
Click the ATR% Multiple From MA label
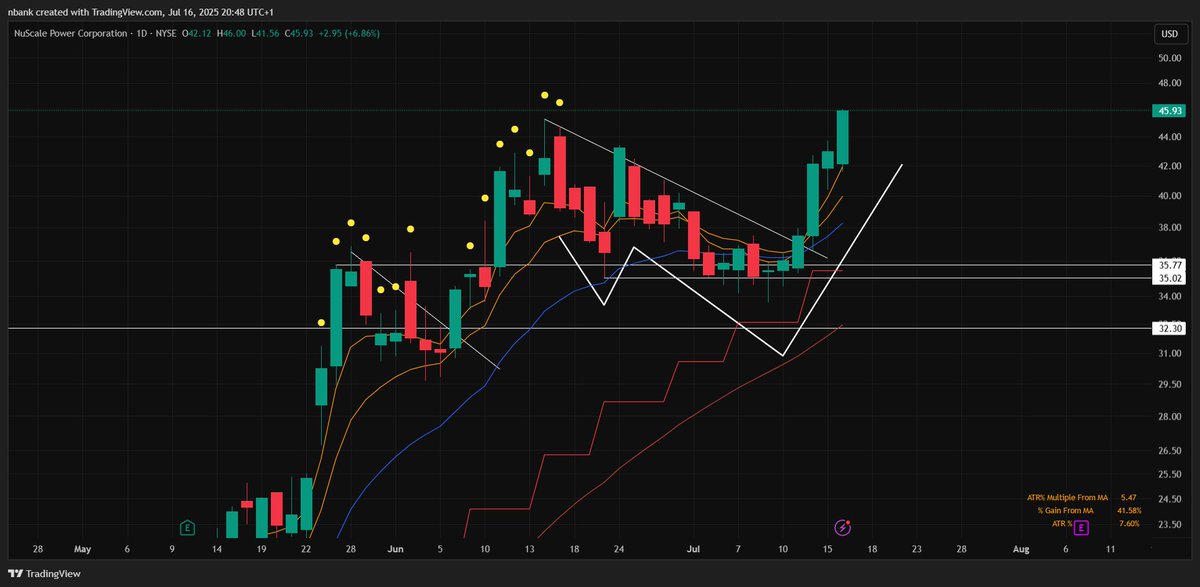coord(1068,497)
